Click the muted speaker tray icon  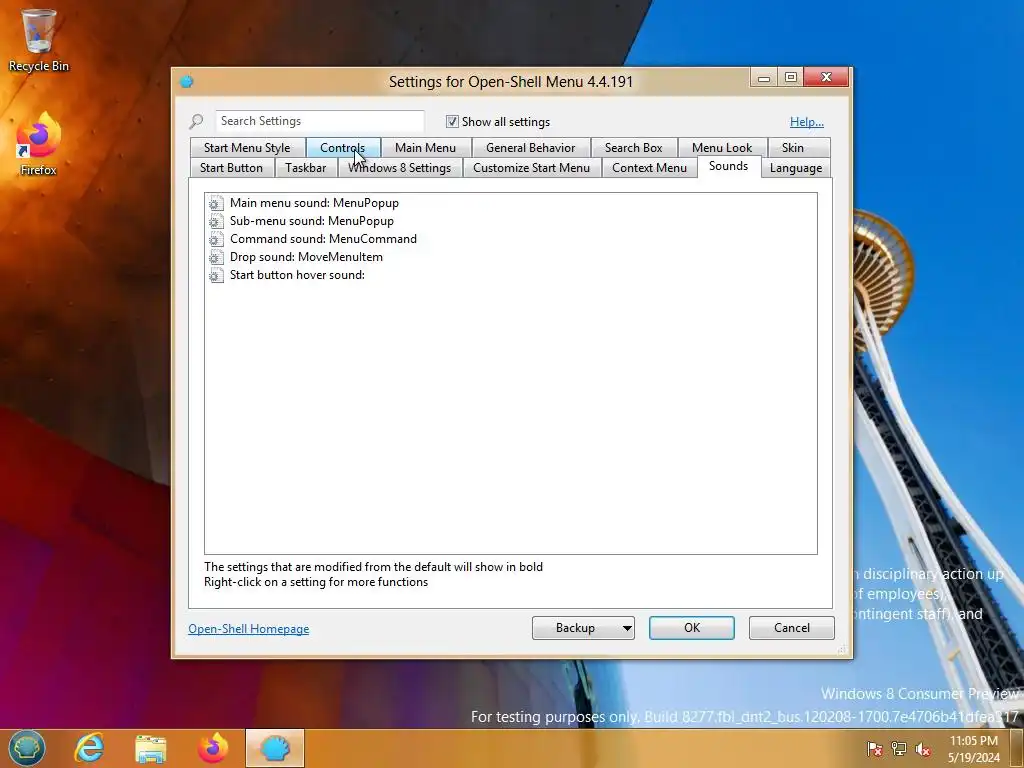[923, 749]
